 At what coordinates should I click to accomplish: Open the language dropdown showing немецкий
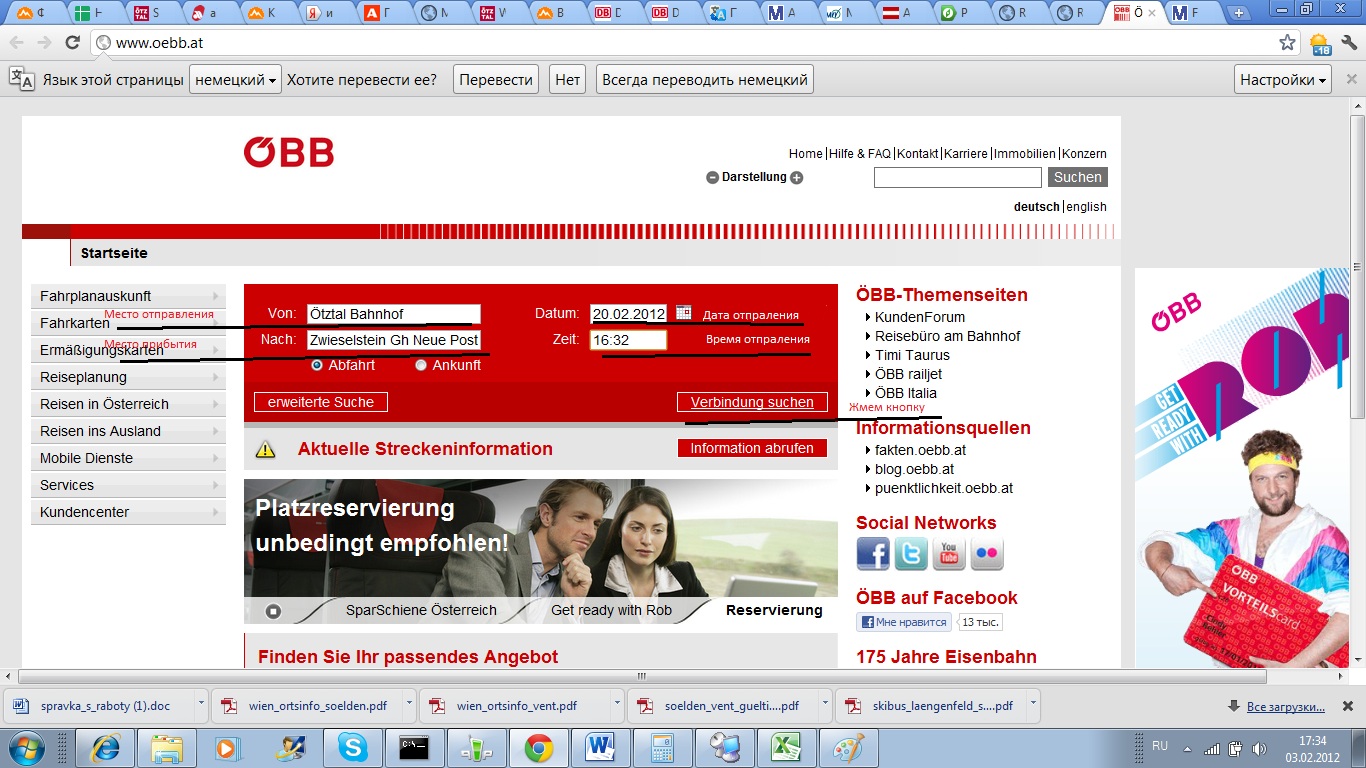(x=235, y=80)
